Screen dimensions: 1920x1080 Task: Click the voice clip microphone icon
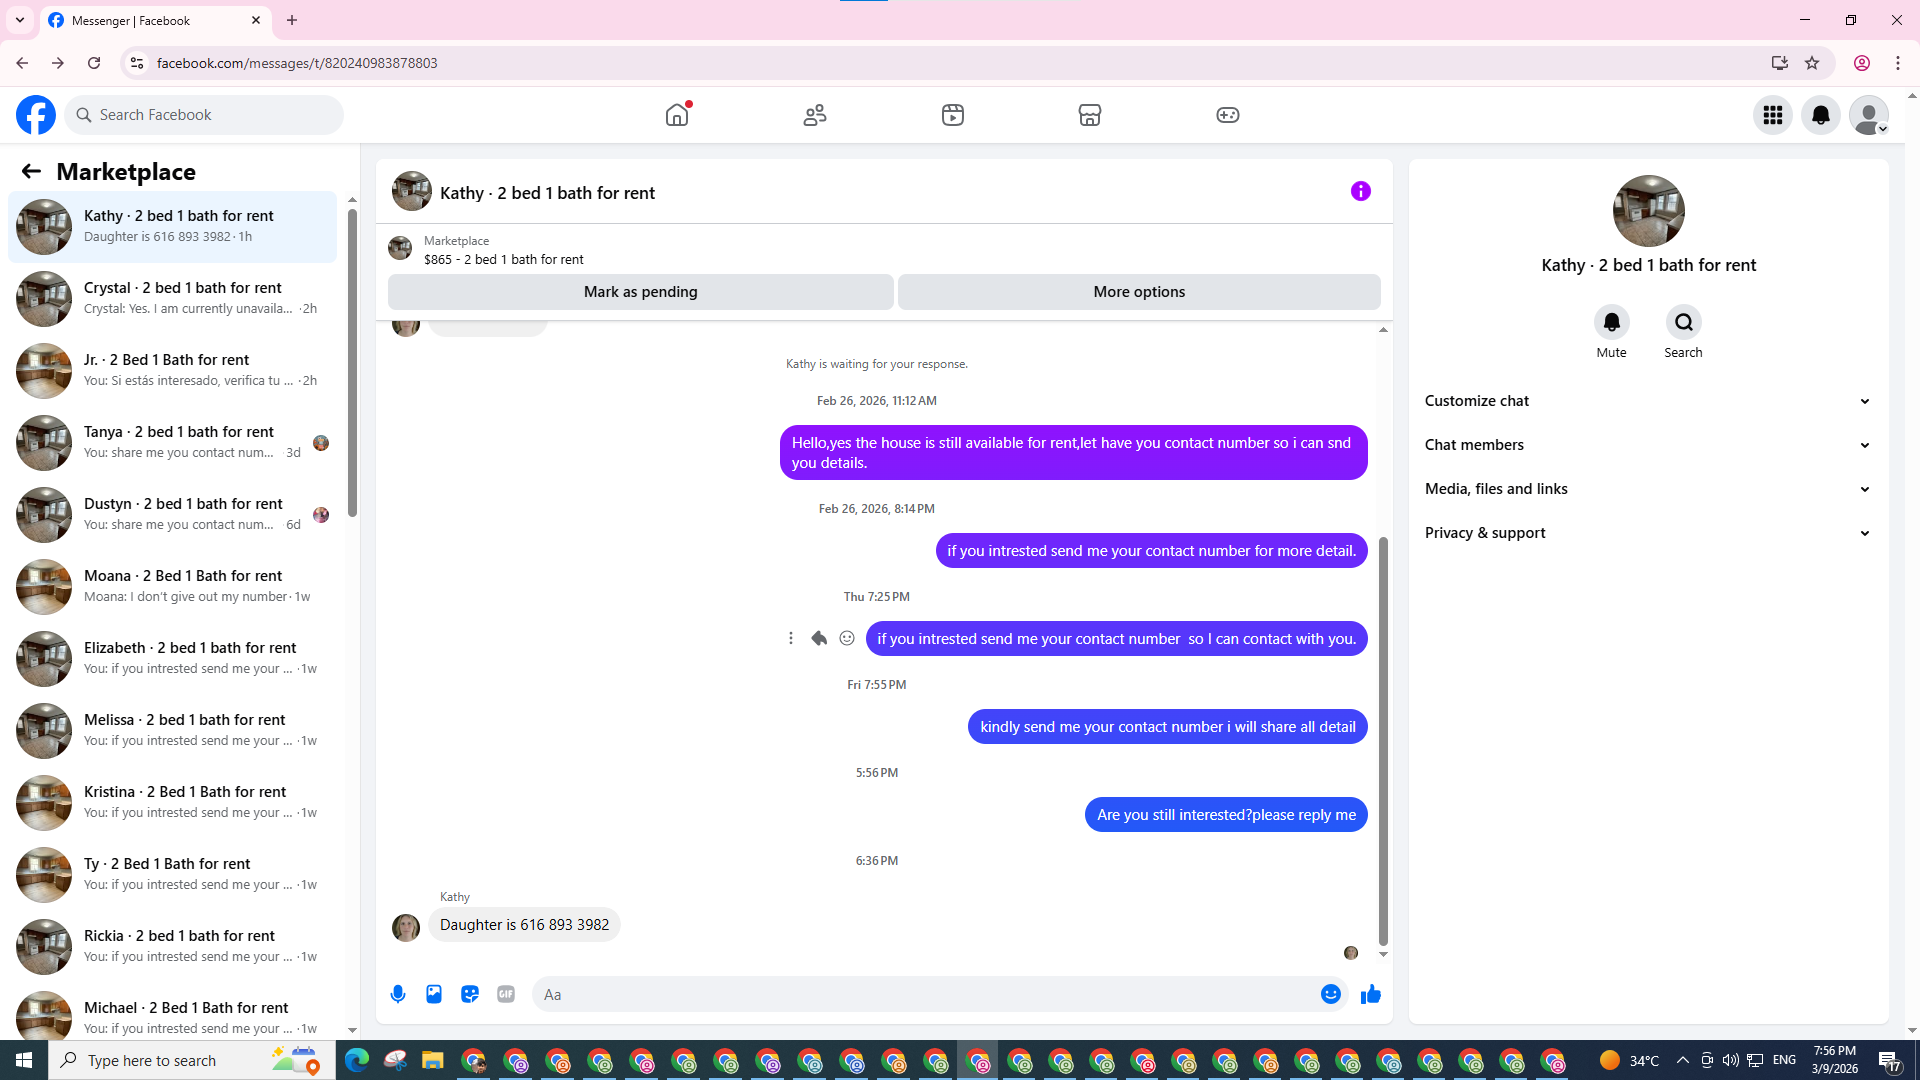click(x=398, y=994)
